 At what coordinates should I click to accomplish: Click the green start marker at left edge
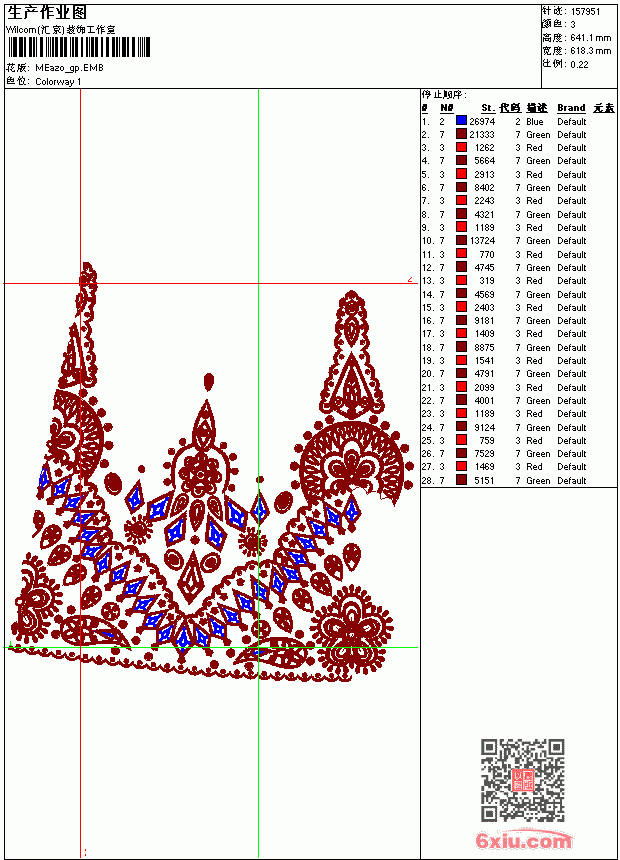point(11,645)
